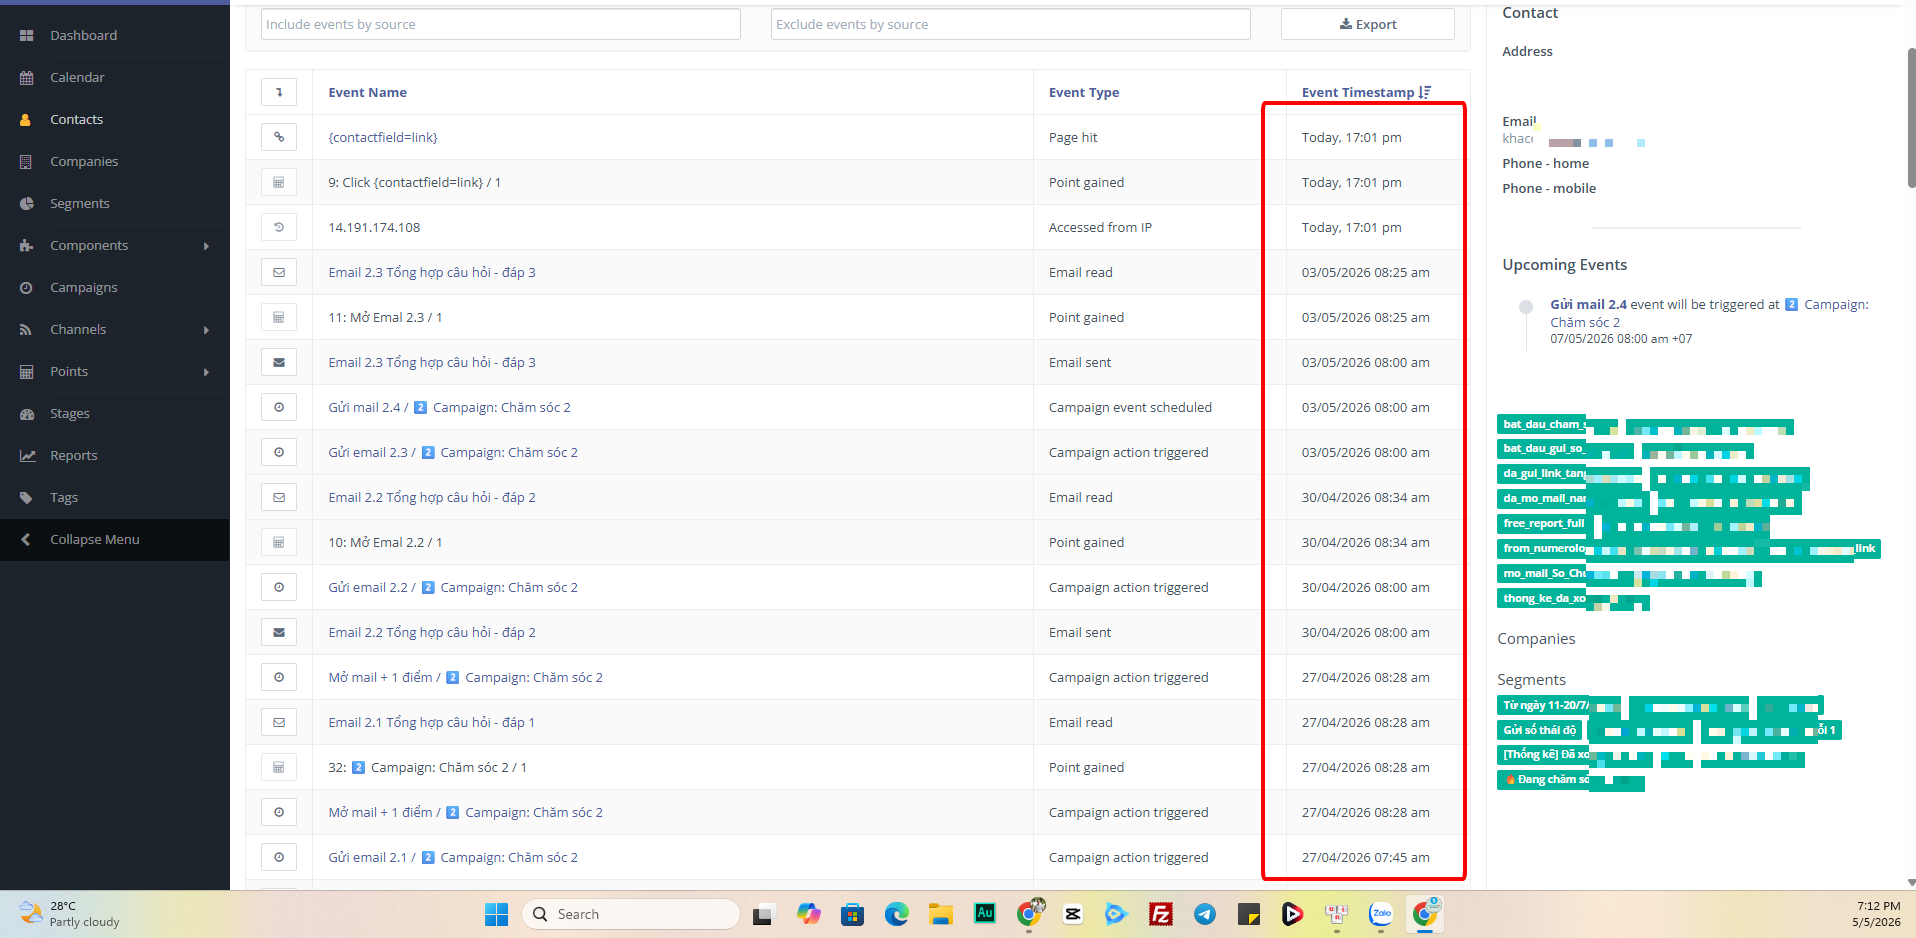Click calculator icon on '10: Mở Emal 2.2' row
Screen dimensions: 1916x938
tap(279, 542)
